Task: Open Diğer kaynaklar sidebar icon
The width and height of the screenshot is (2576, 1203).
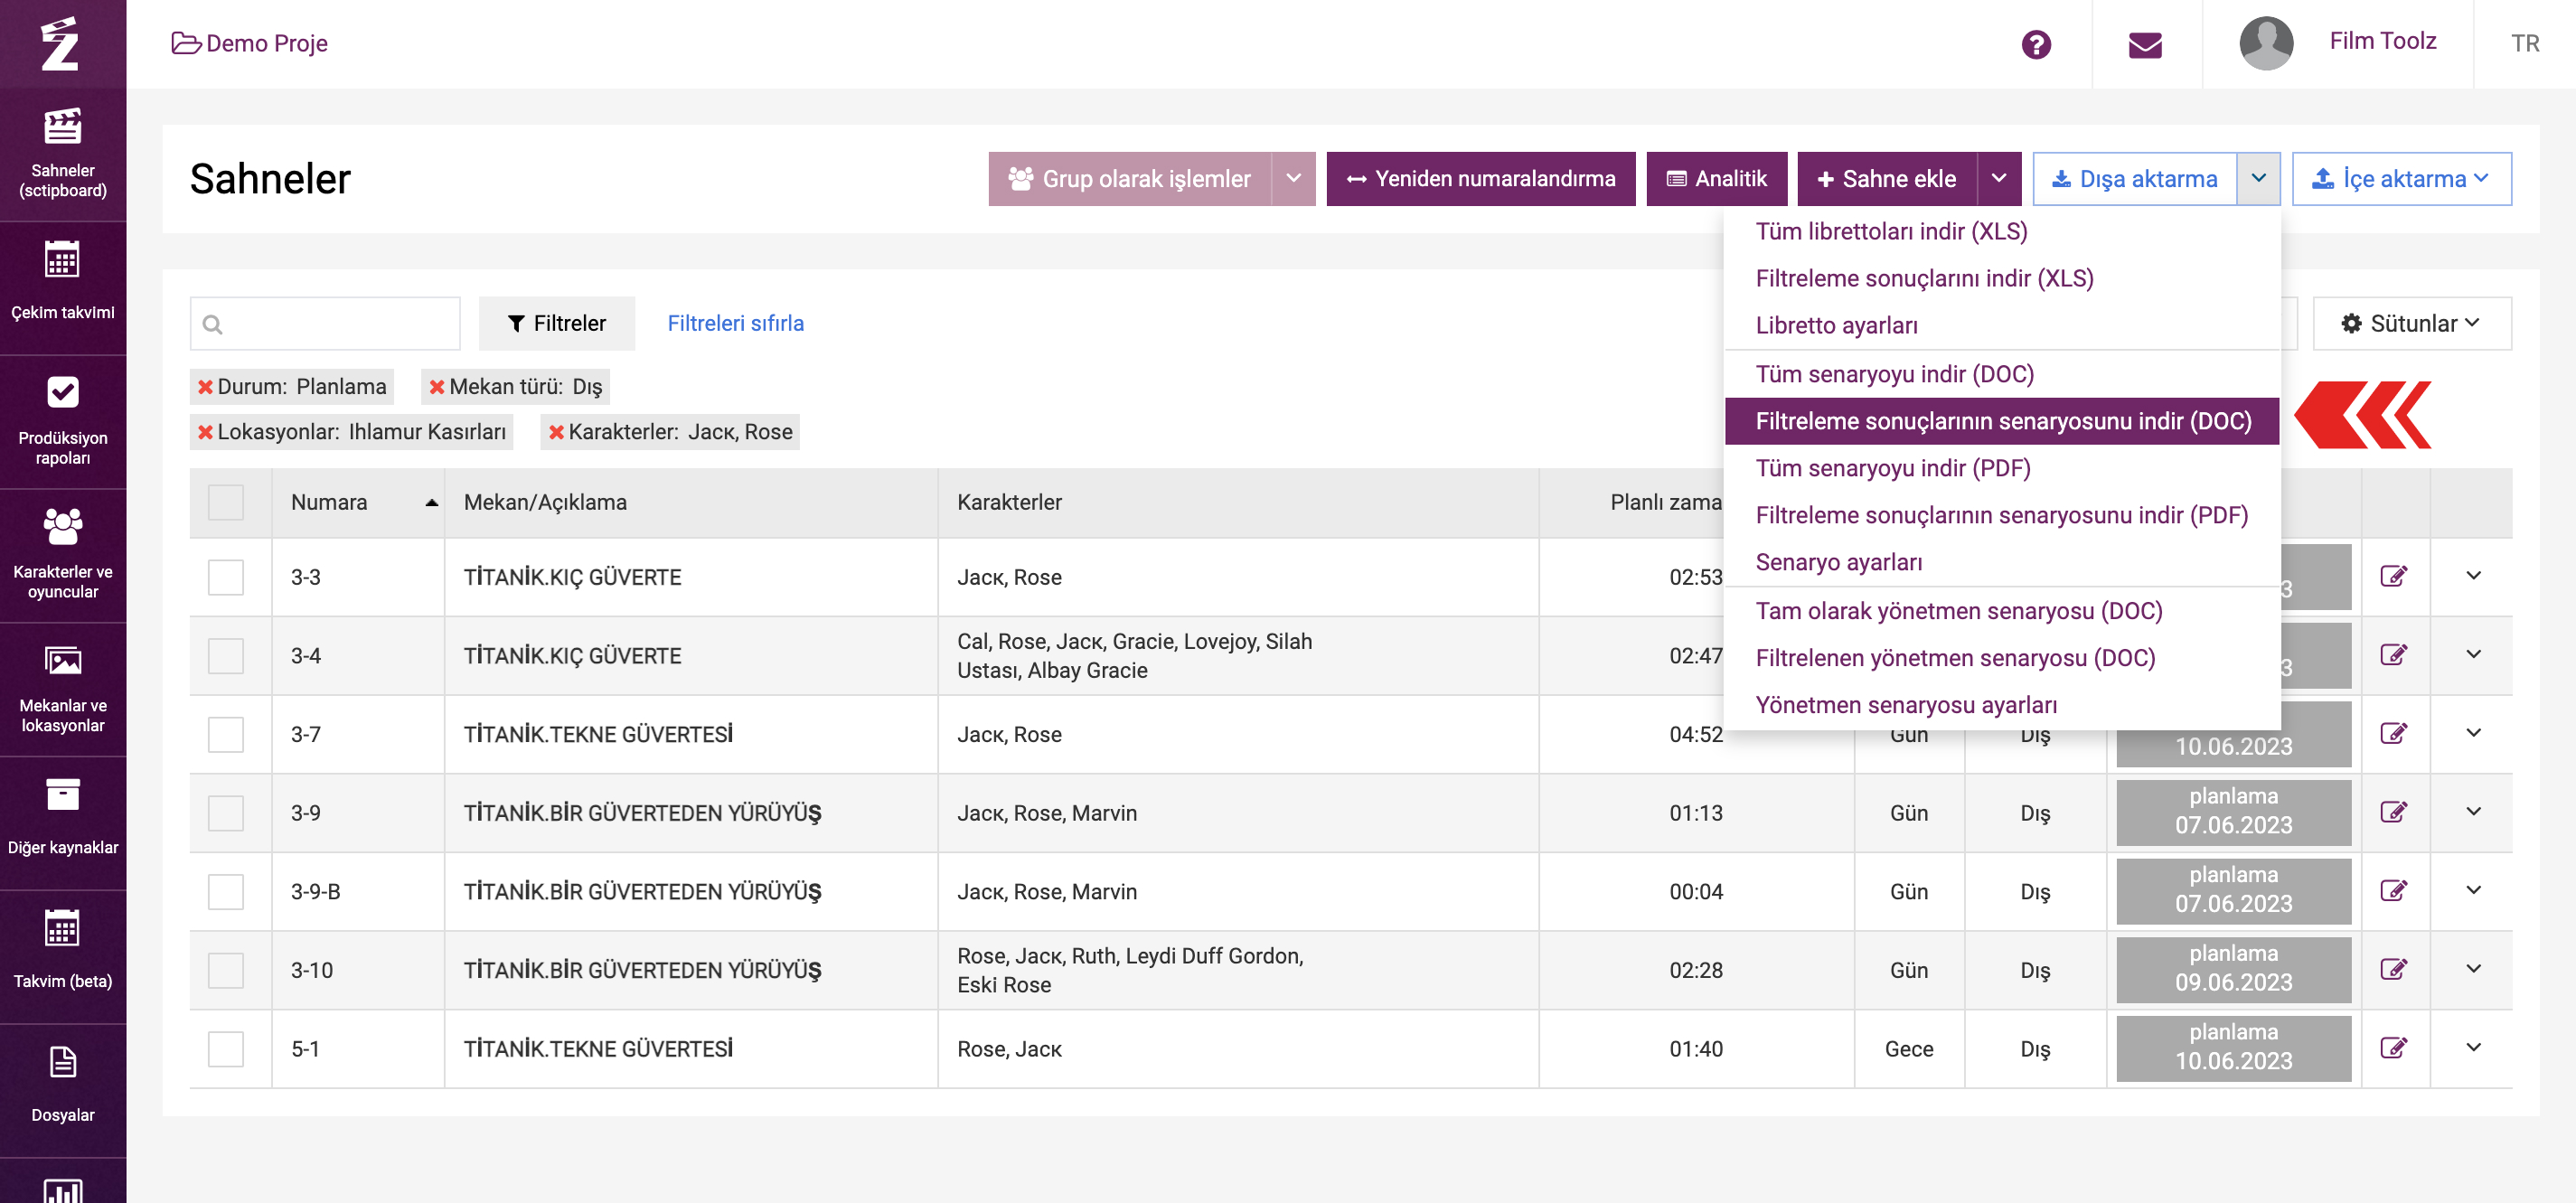Action: click(x=62, y=795)
